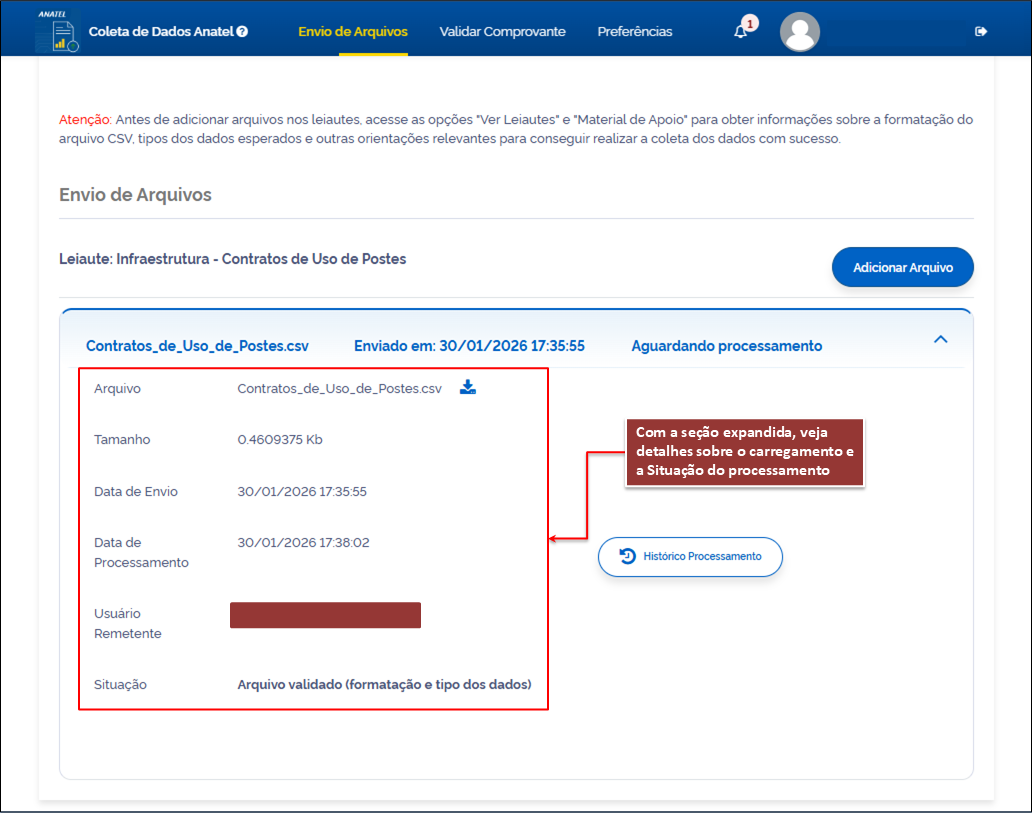Click the user profile avatar icon
The image size is (1032, 813).
(x=799, y=31)
